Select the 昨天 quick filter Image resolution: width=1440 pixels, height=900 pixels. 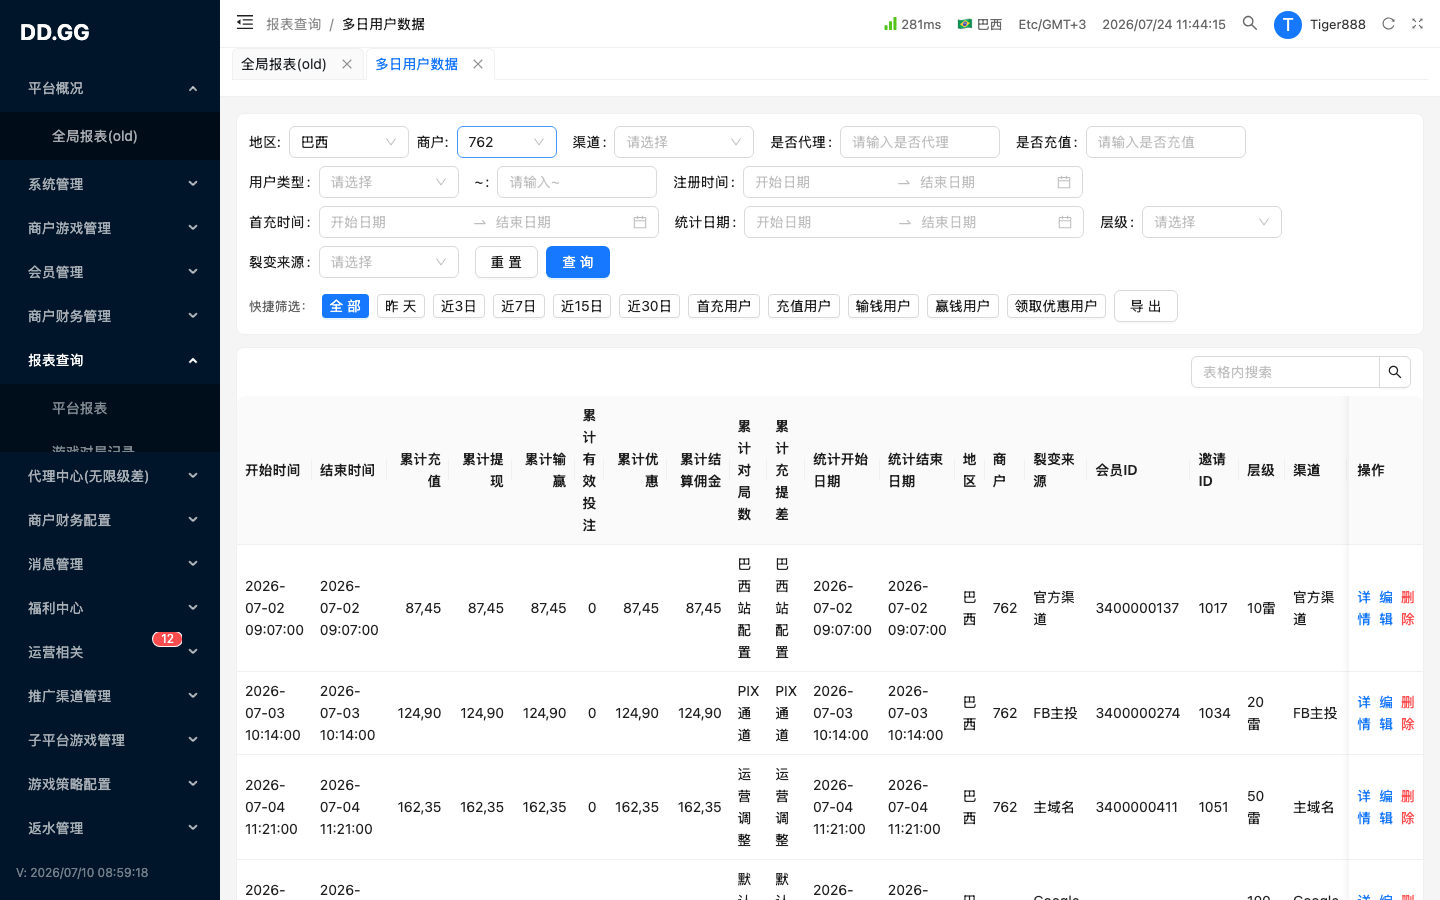click(x=401, y=306)
